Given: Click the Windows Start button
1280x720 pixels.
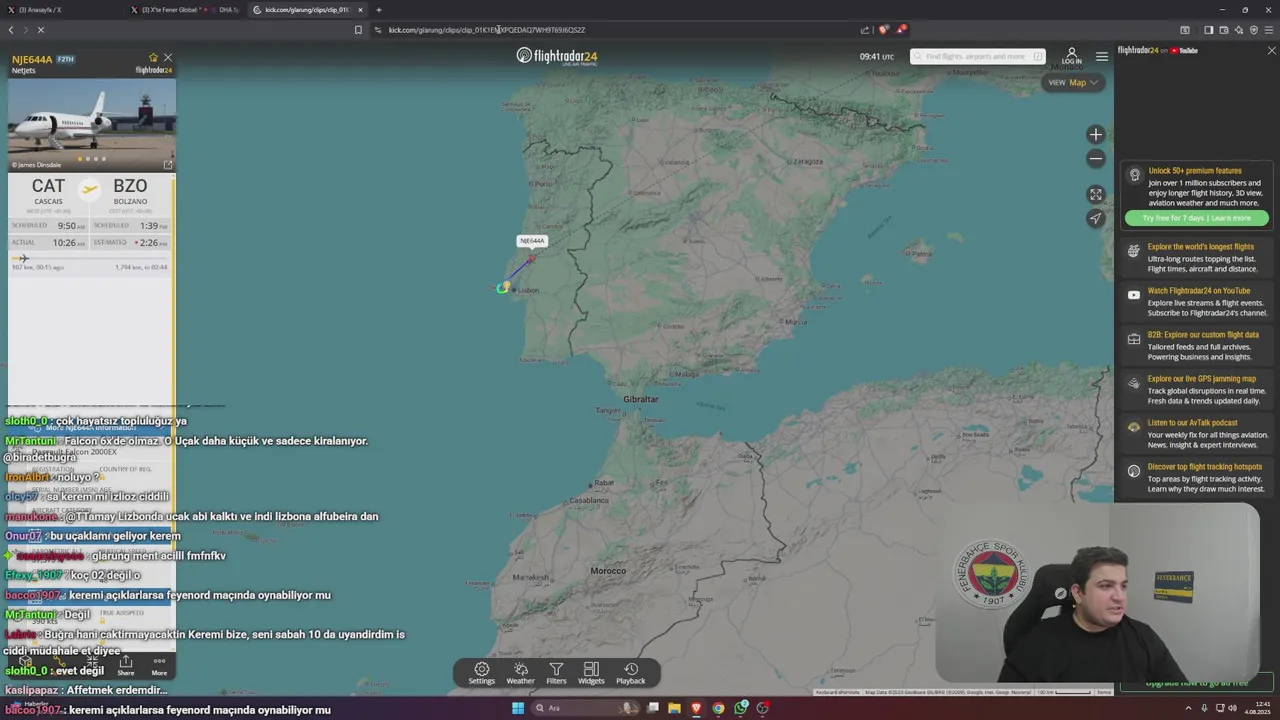Looking at the screenshot, I should (518, 708).
